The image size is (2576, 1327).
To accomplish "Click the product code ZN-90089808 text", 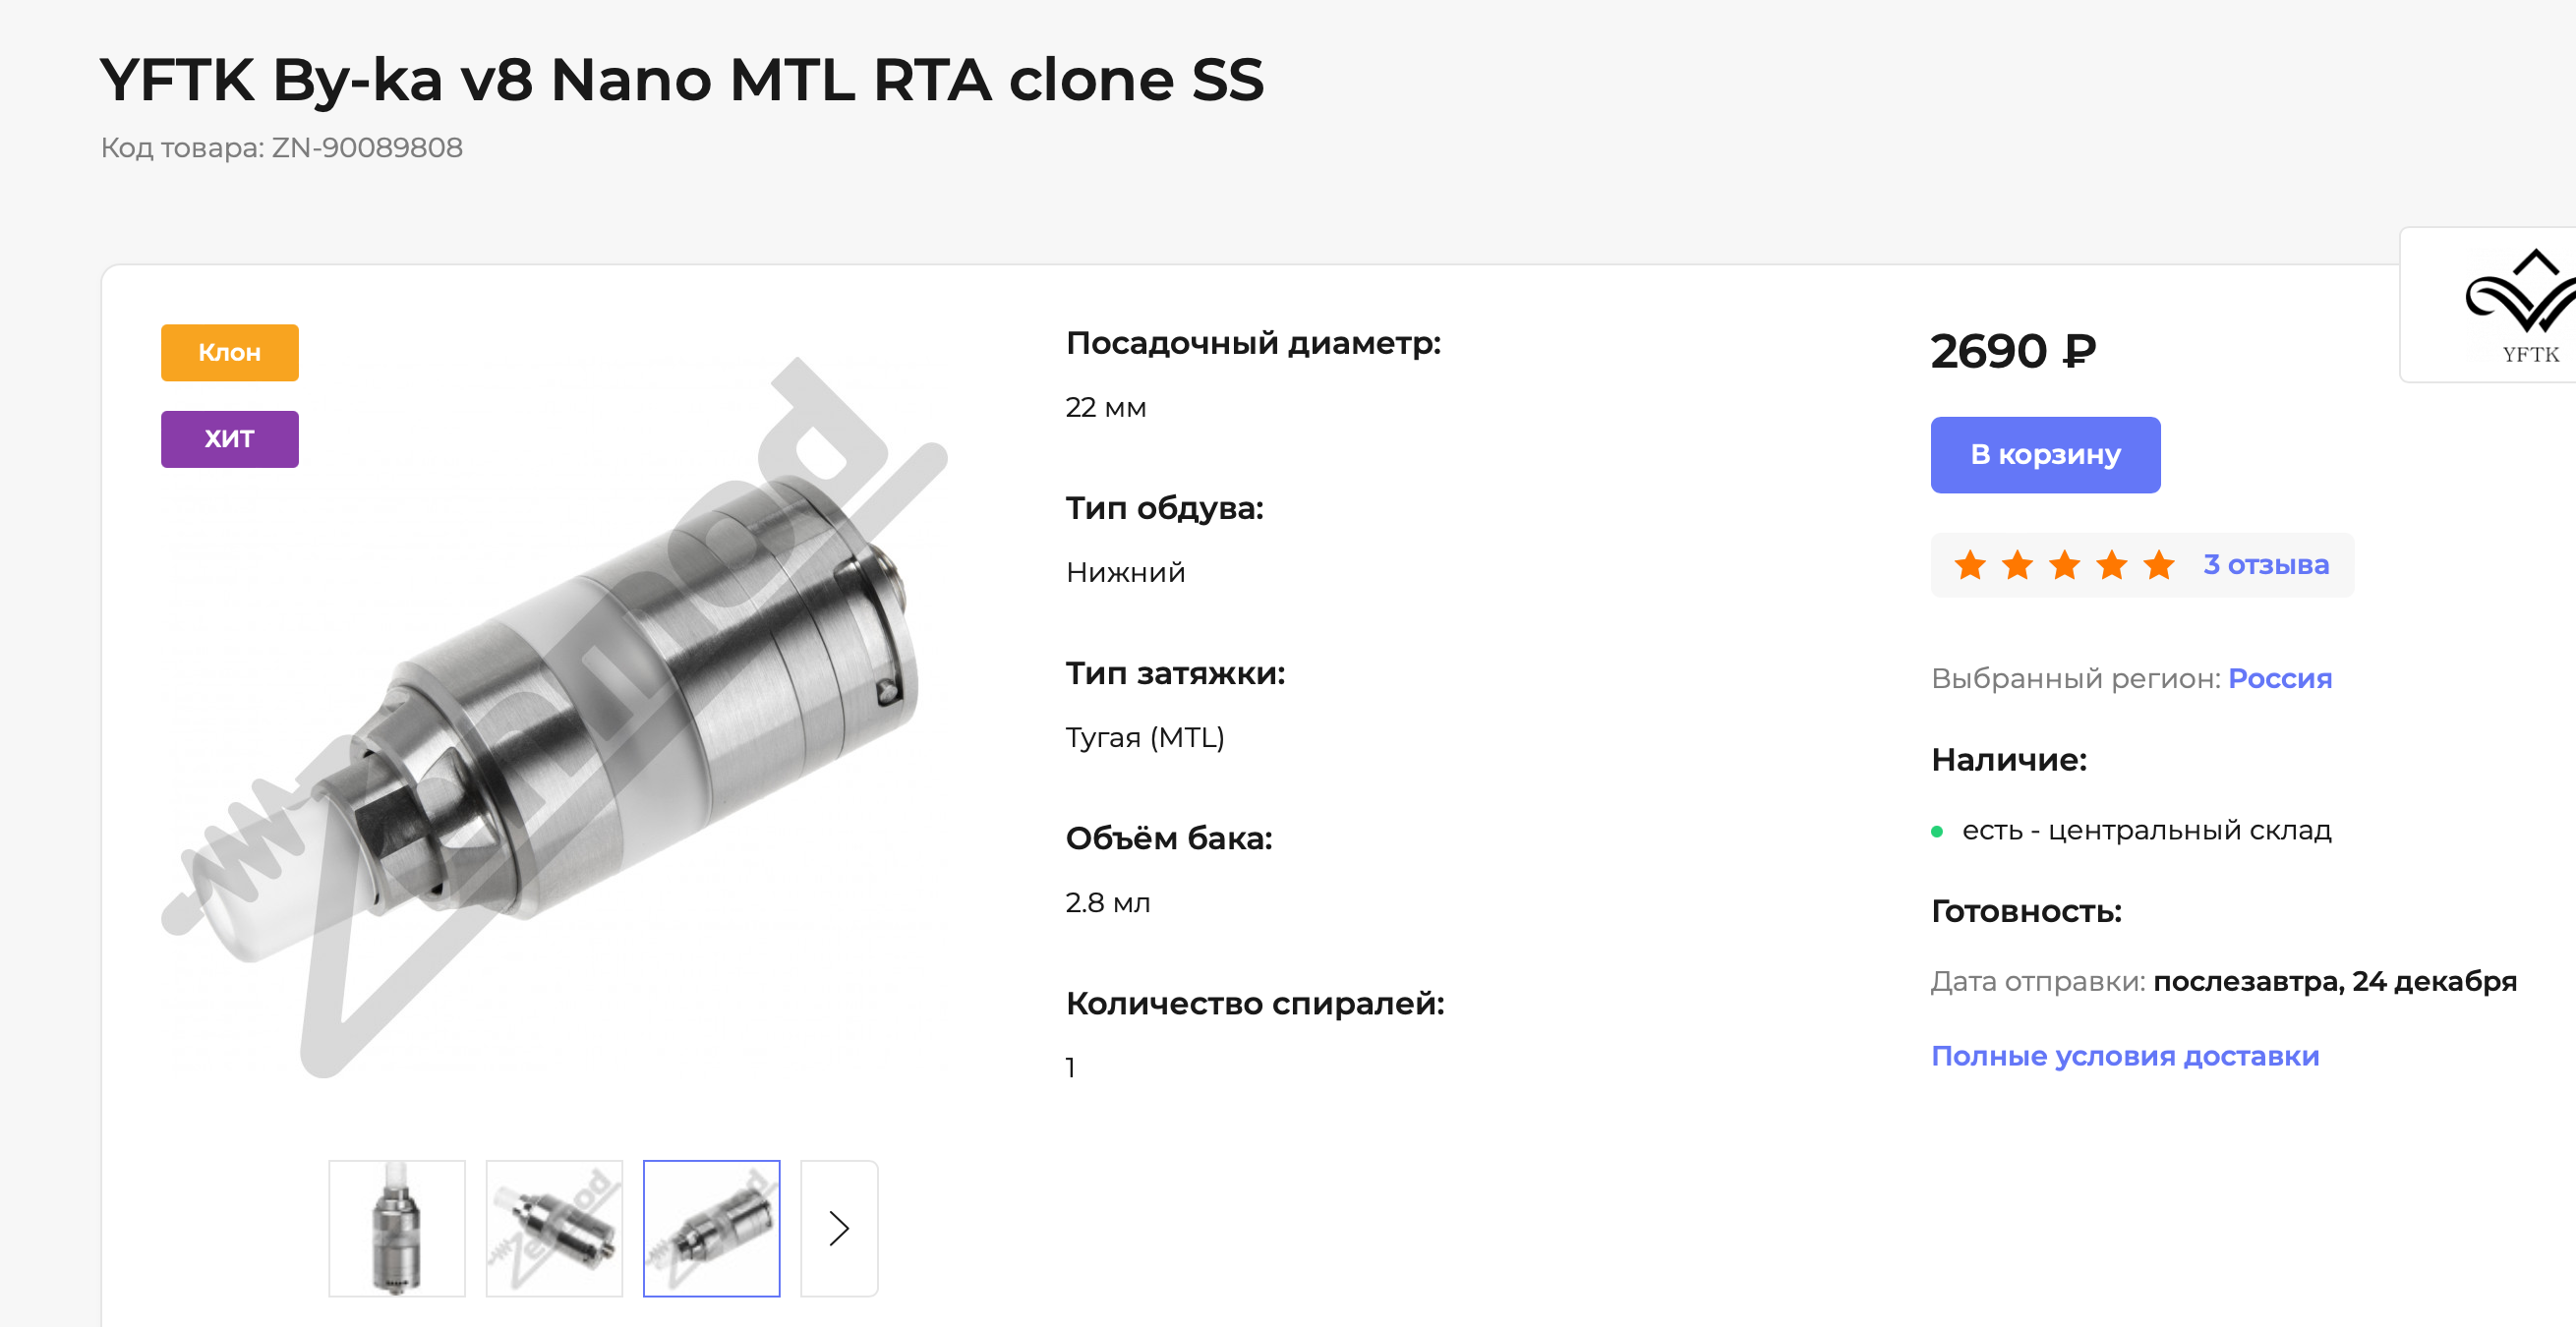I will (x=367, y=148).
